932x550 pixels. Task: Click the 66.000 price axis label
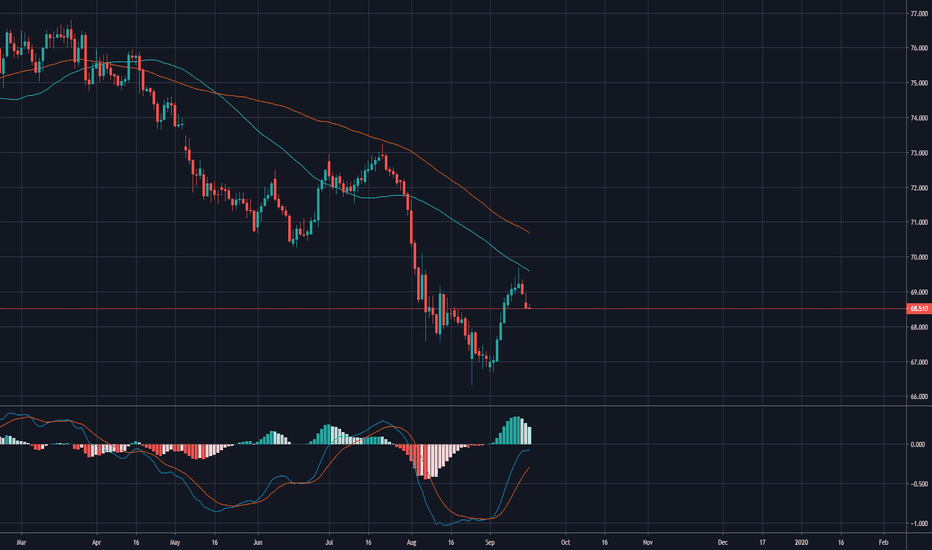[x=918, y=397]
